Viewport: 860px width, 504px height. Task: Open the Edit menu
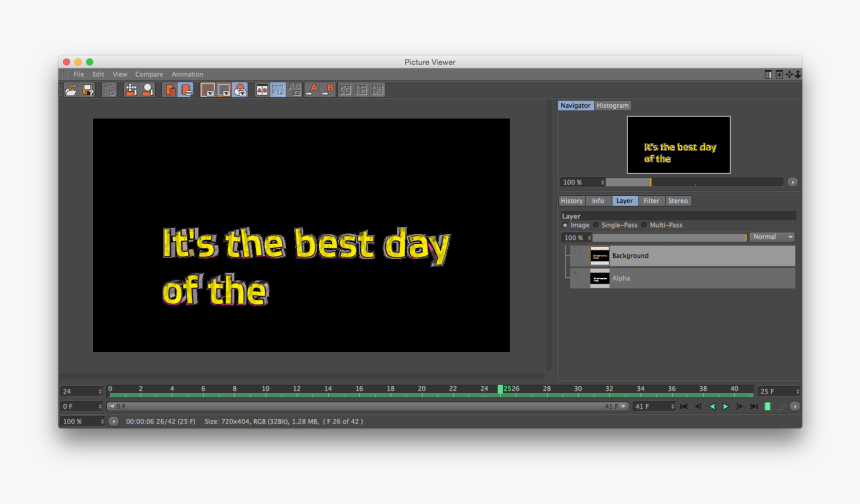tap(98, 75)
